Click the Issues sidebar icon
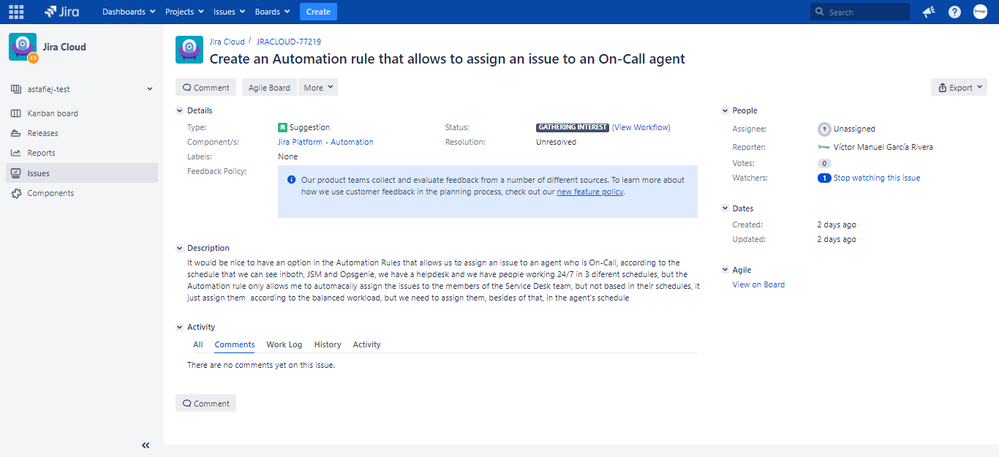999x457 pixels. point(16,173)
